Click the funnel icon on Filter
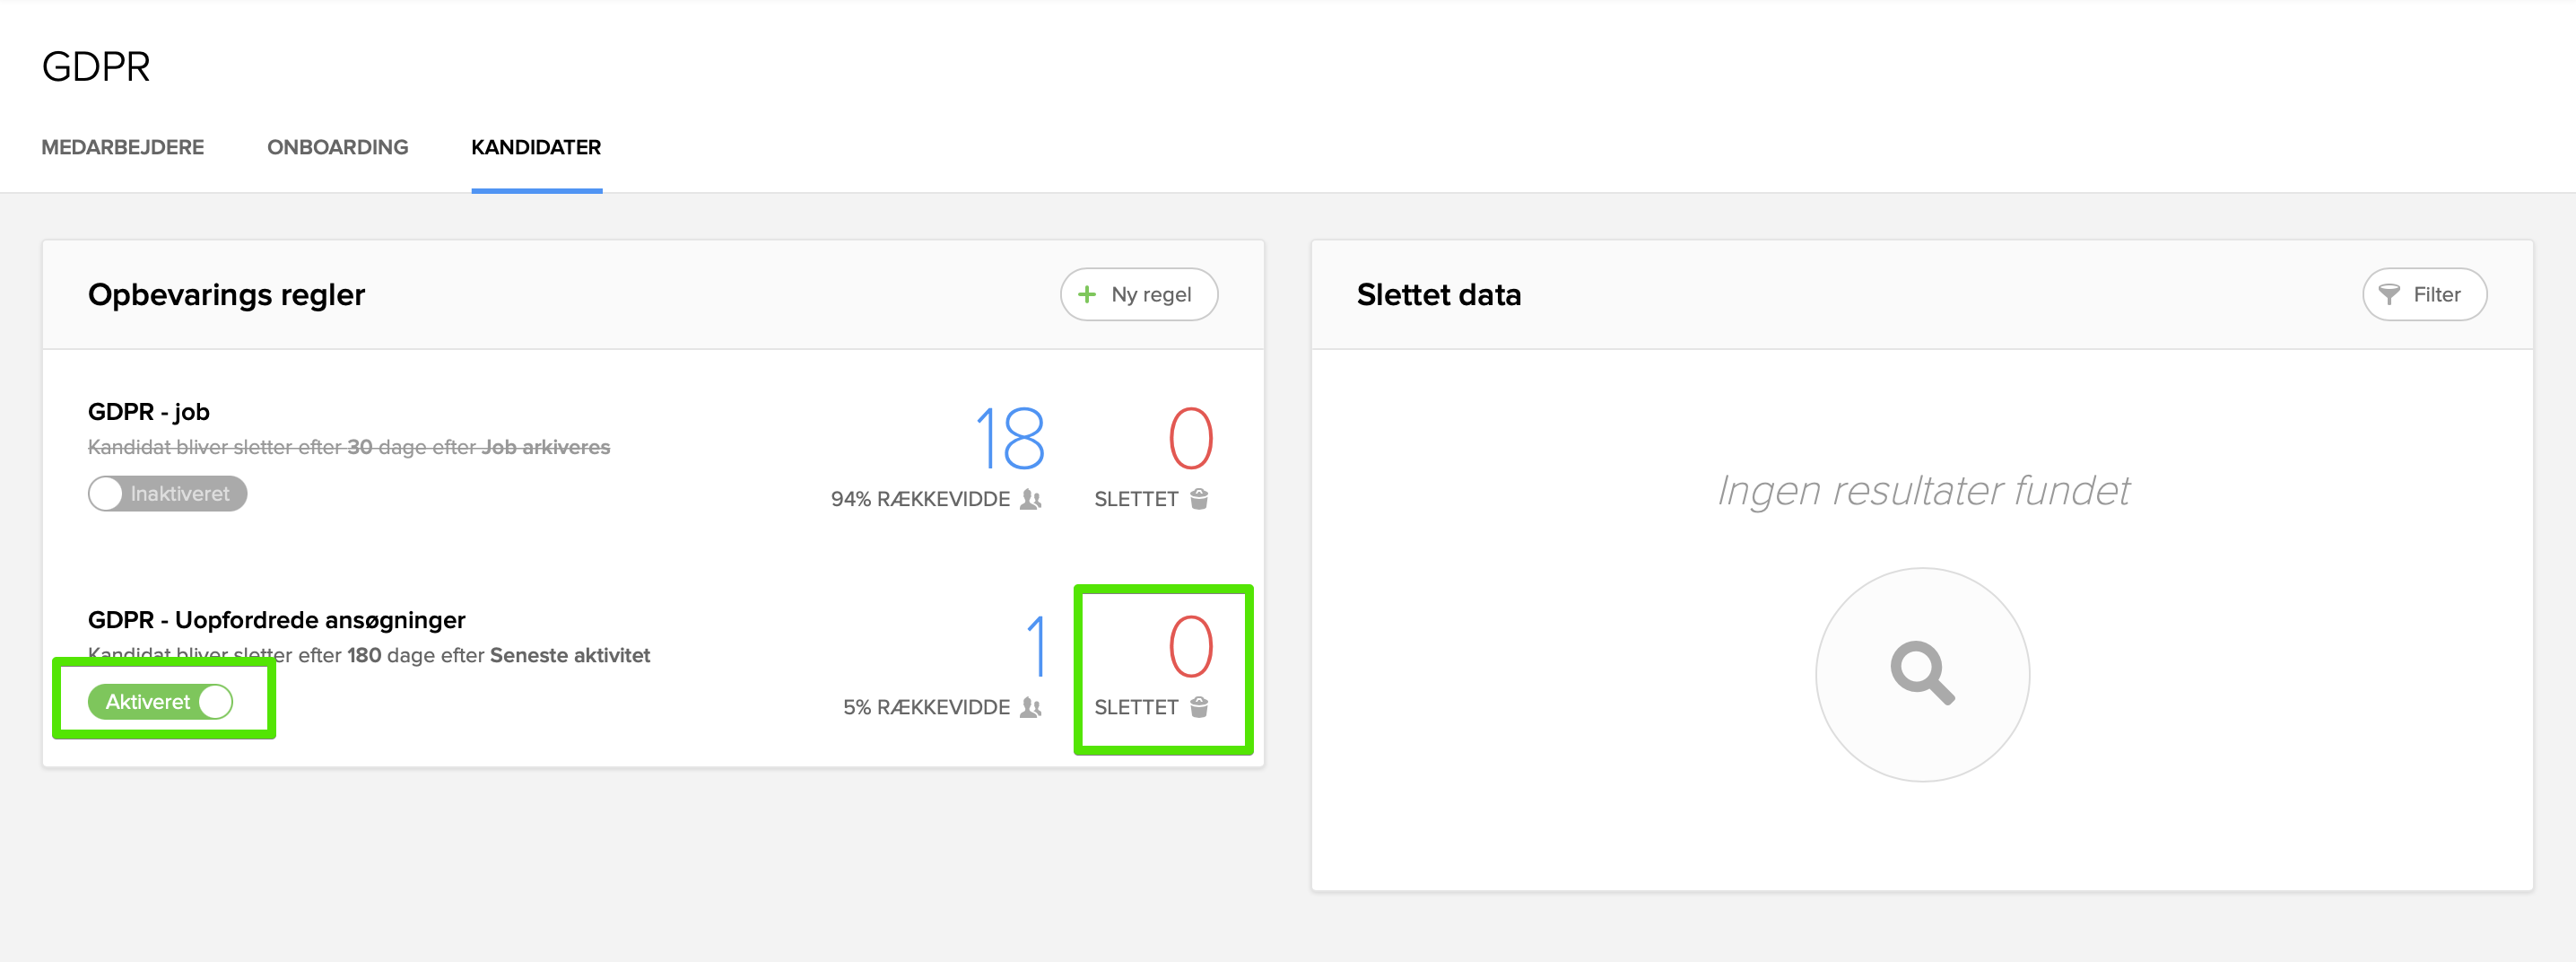 point(2388,294)
